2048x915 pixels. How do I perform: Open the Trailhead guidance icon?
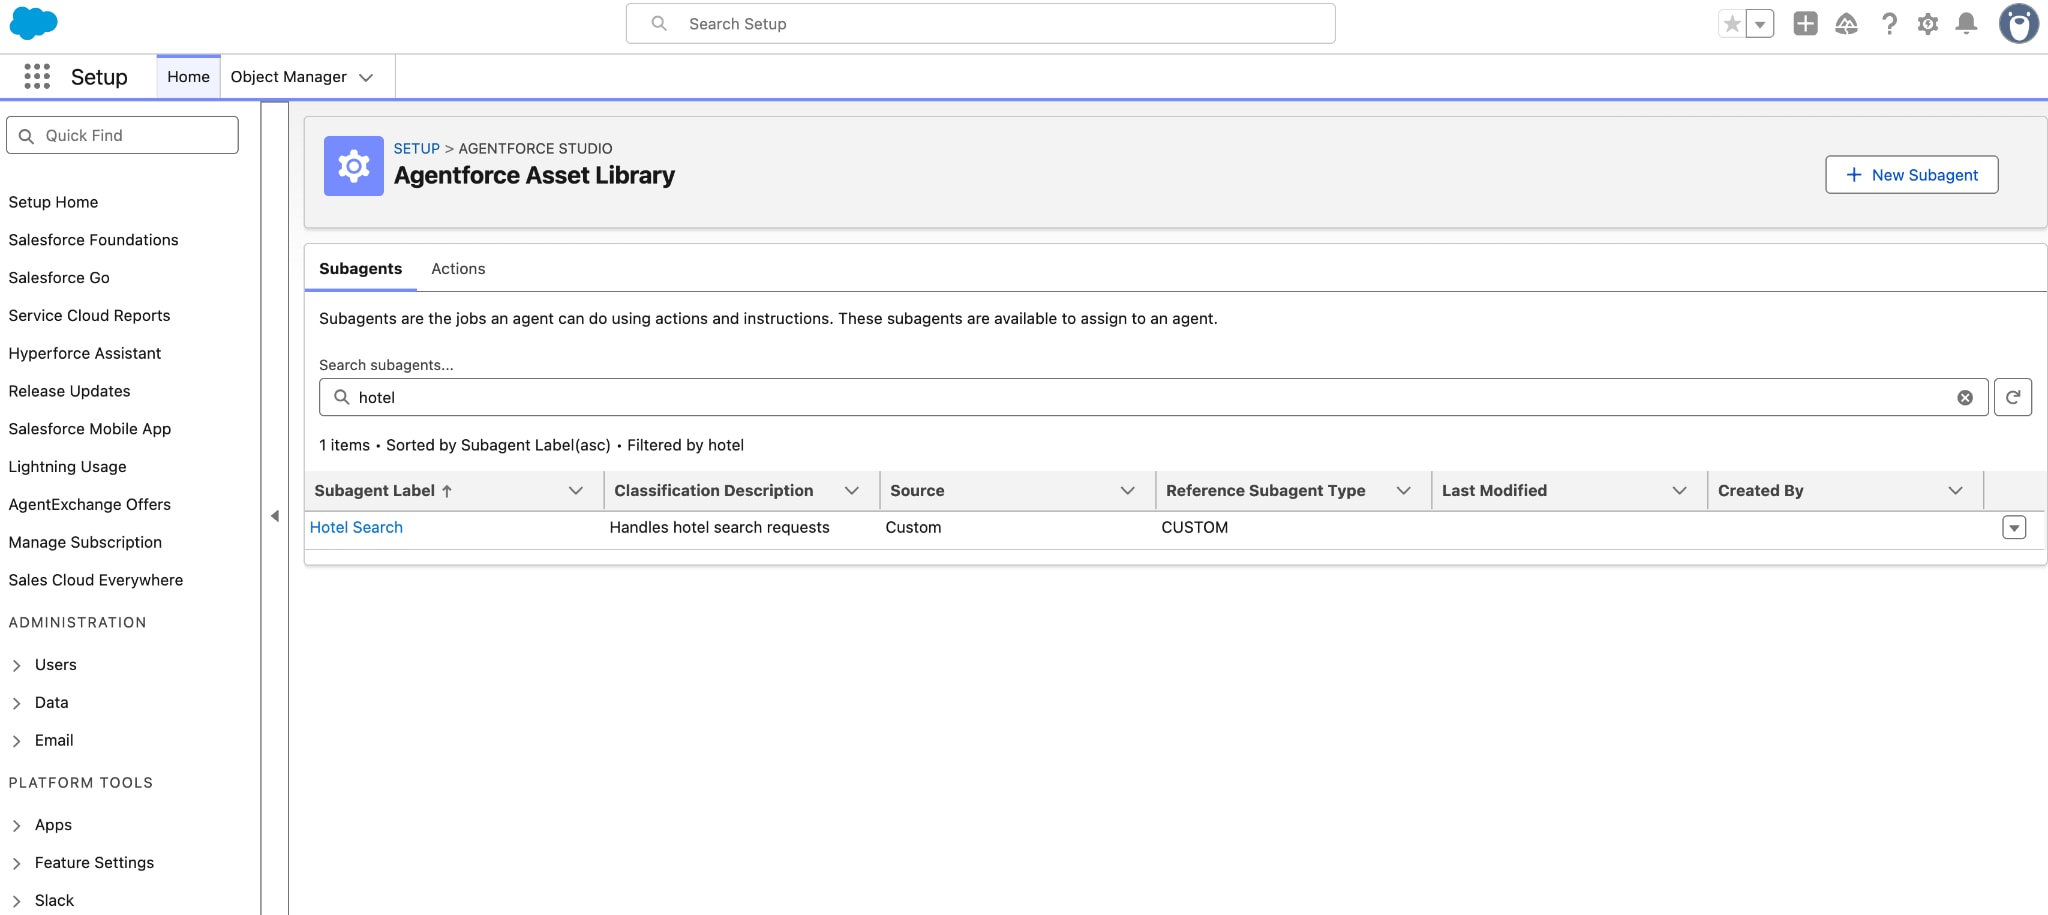[1846, 24]
